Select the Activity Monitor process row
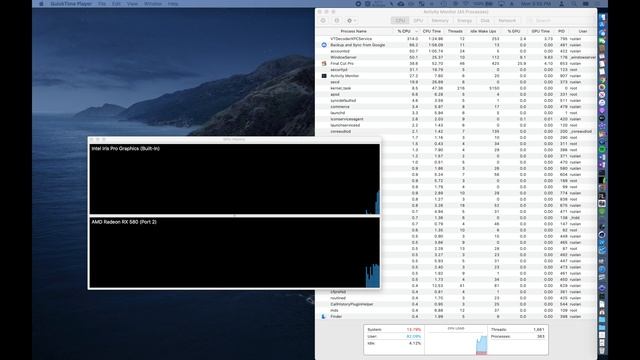This screenshot has height=360, width=640. [x=456, y=76]
